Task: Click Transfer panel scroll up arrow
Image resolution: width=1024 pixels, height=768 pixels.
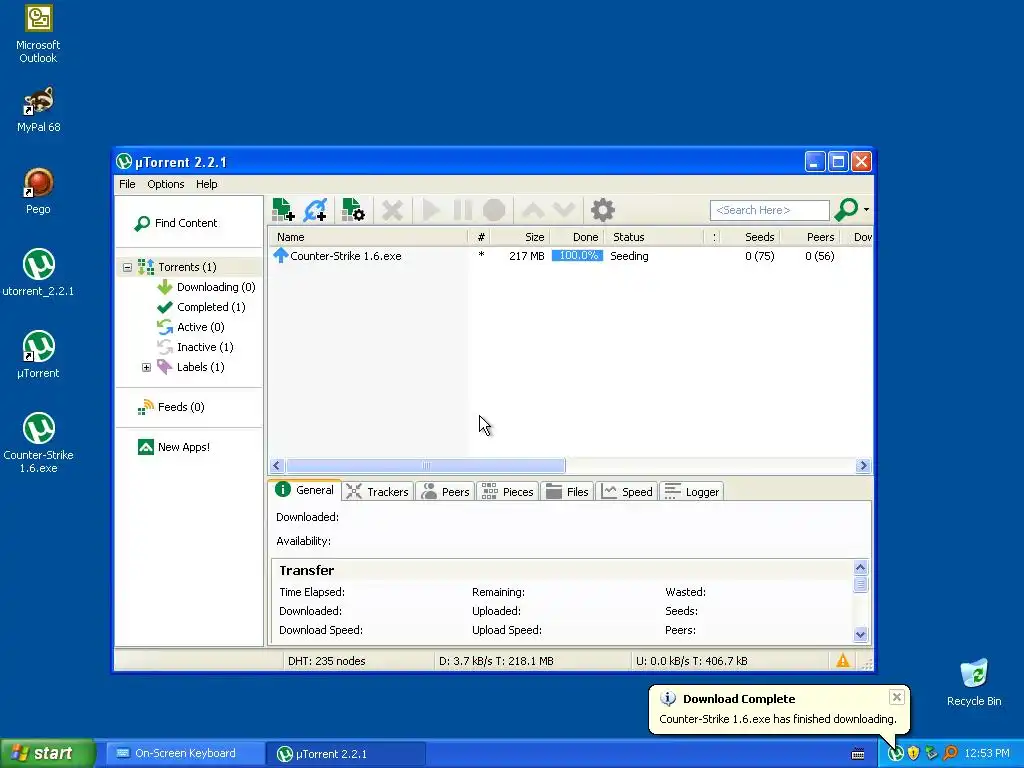Action: [x=861, y=568]
